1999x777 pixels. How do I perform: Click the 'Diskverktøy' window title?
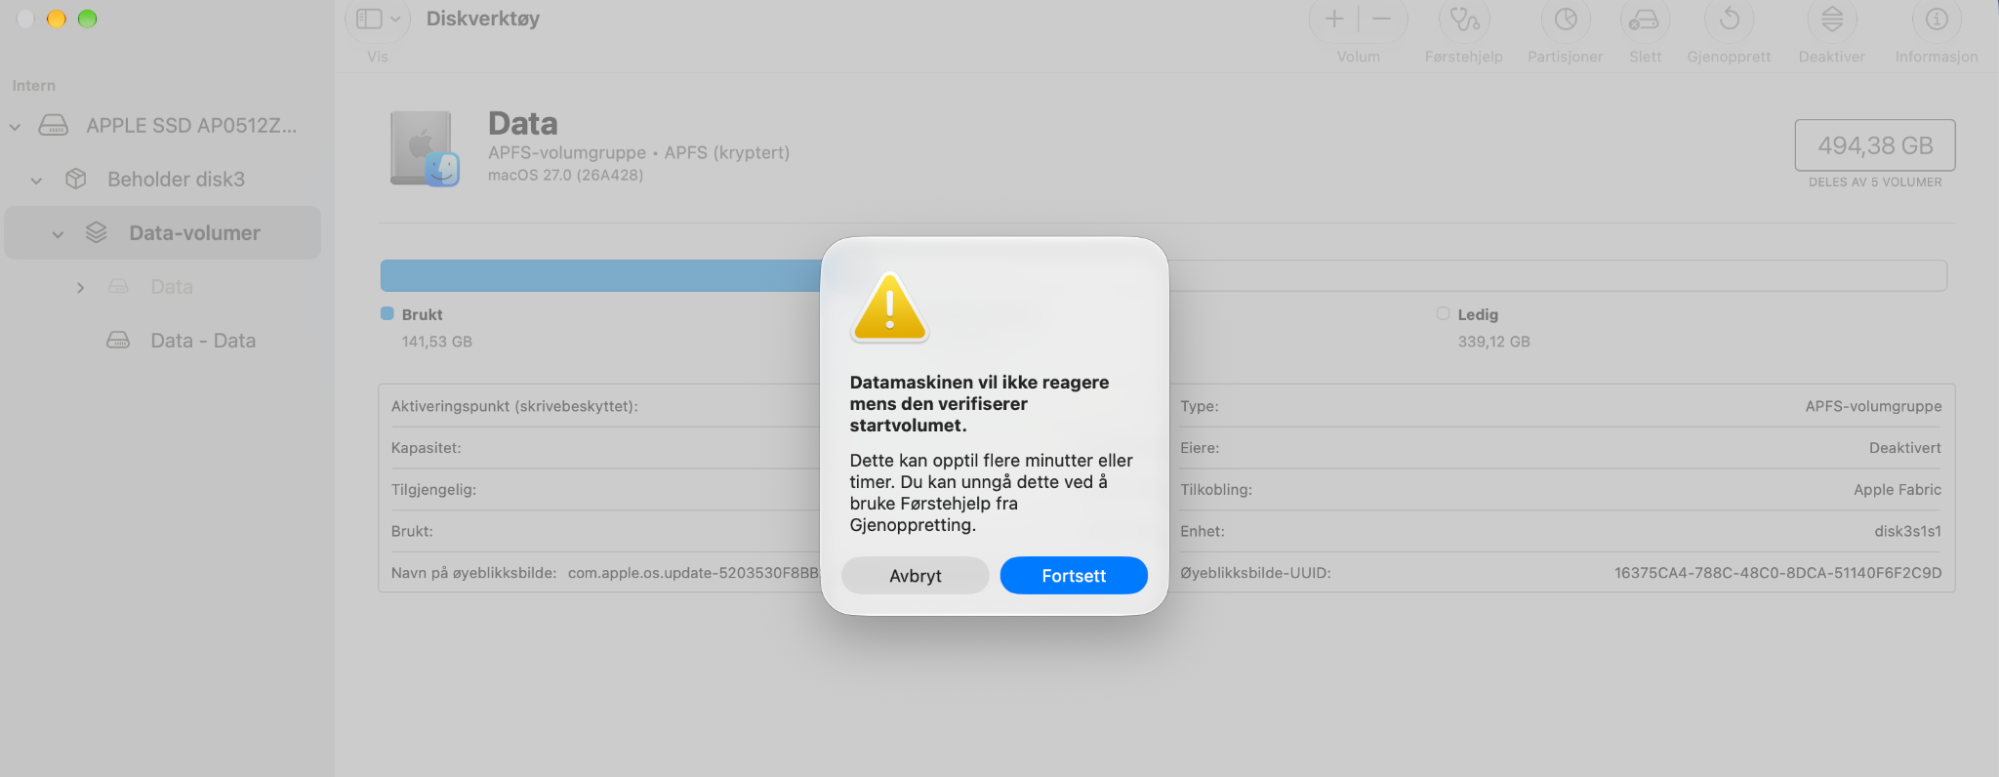coord(483,19)
